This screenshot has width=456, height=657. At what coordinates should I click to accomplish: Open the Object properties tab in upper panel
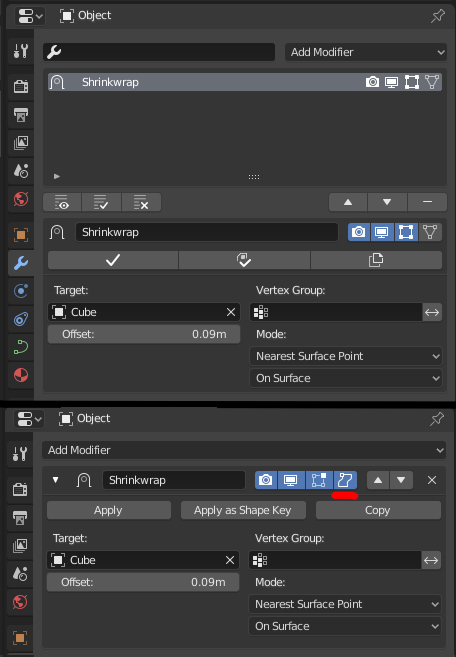point(21,234)
